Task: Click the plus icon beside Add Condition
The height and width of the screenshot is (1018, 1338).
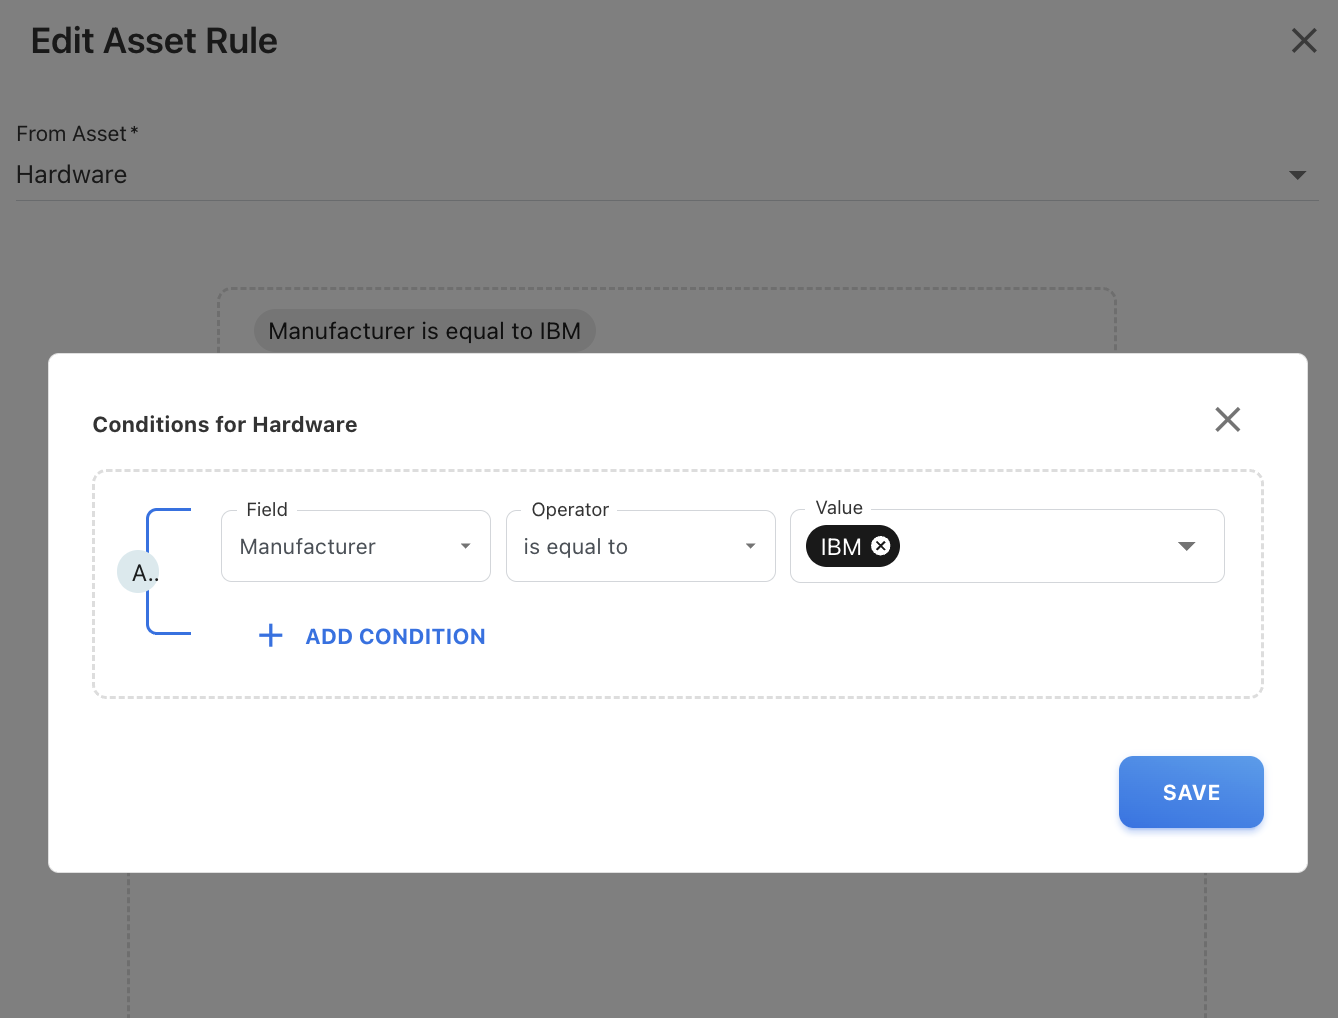Action: [x=270, y=636]
